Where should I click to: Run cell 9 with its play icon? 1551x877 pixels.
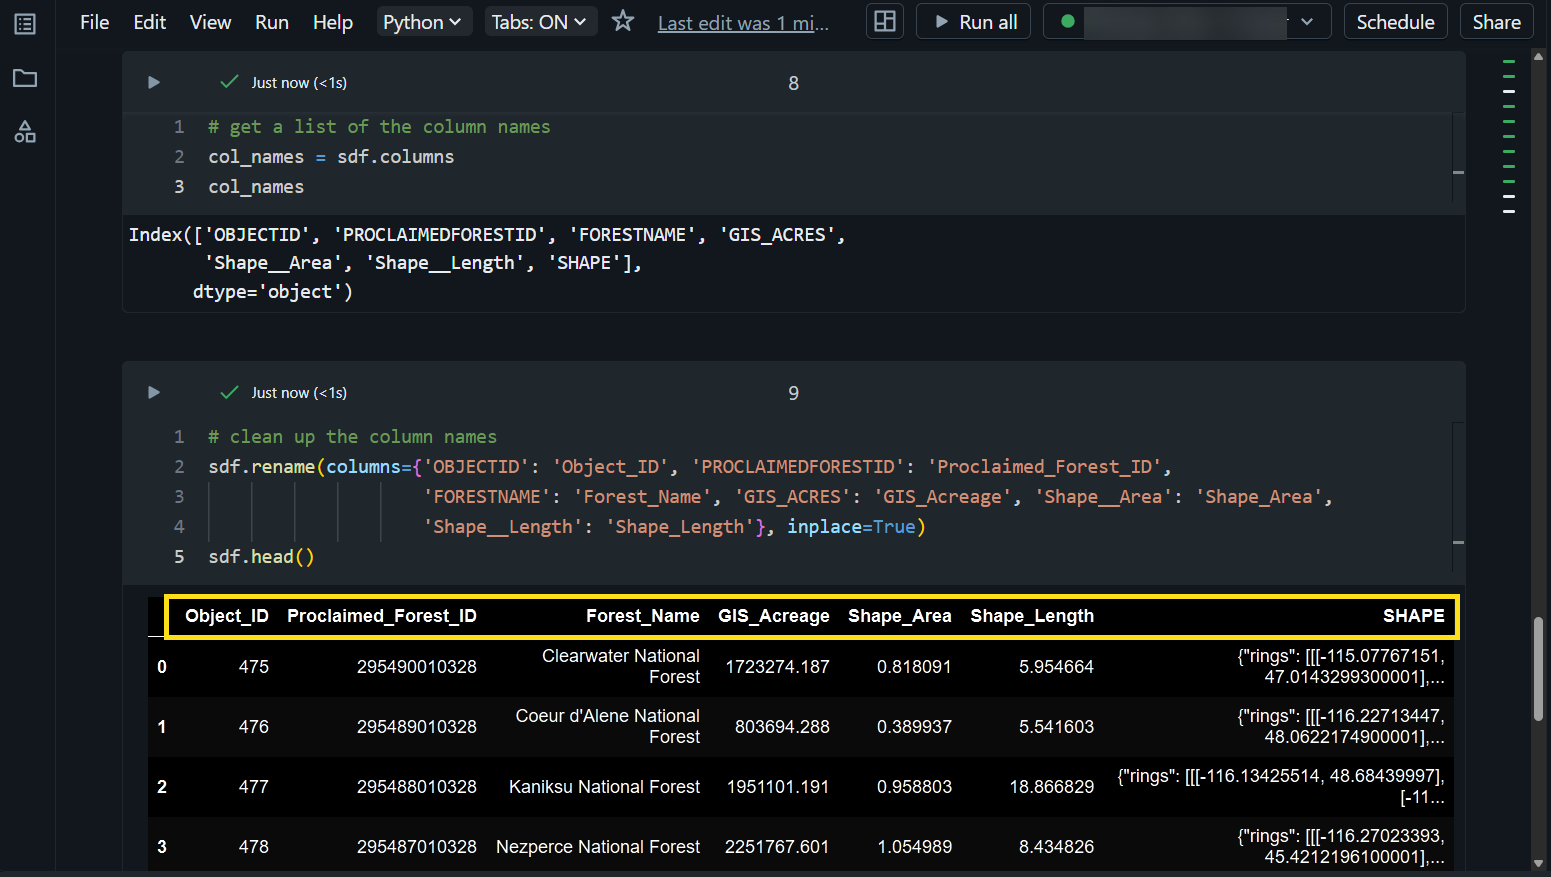[x=154, y=393]
